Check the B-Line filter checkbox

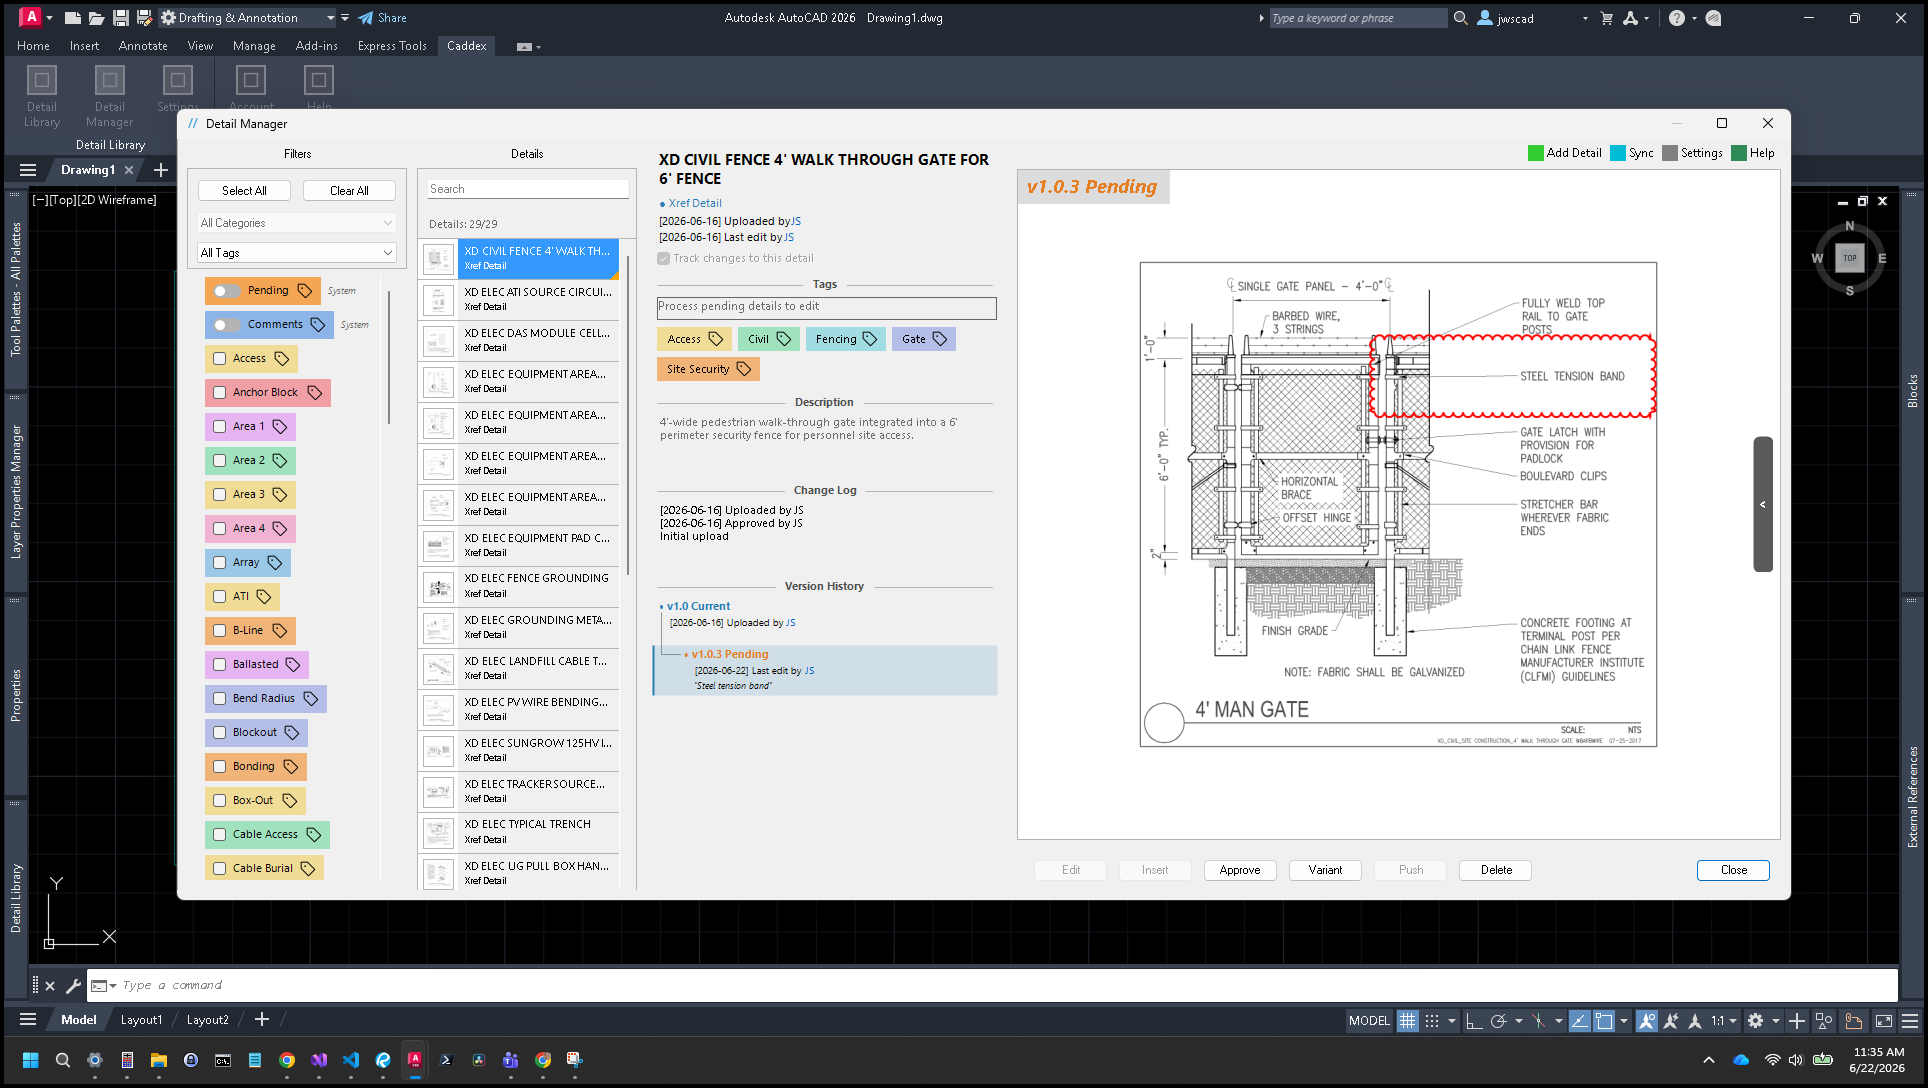pos(220,631)
